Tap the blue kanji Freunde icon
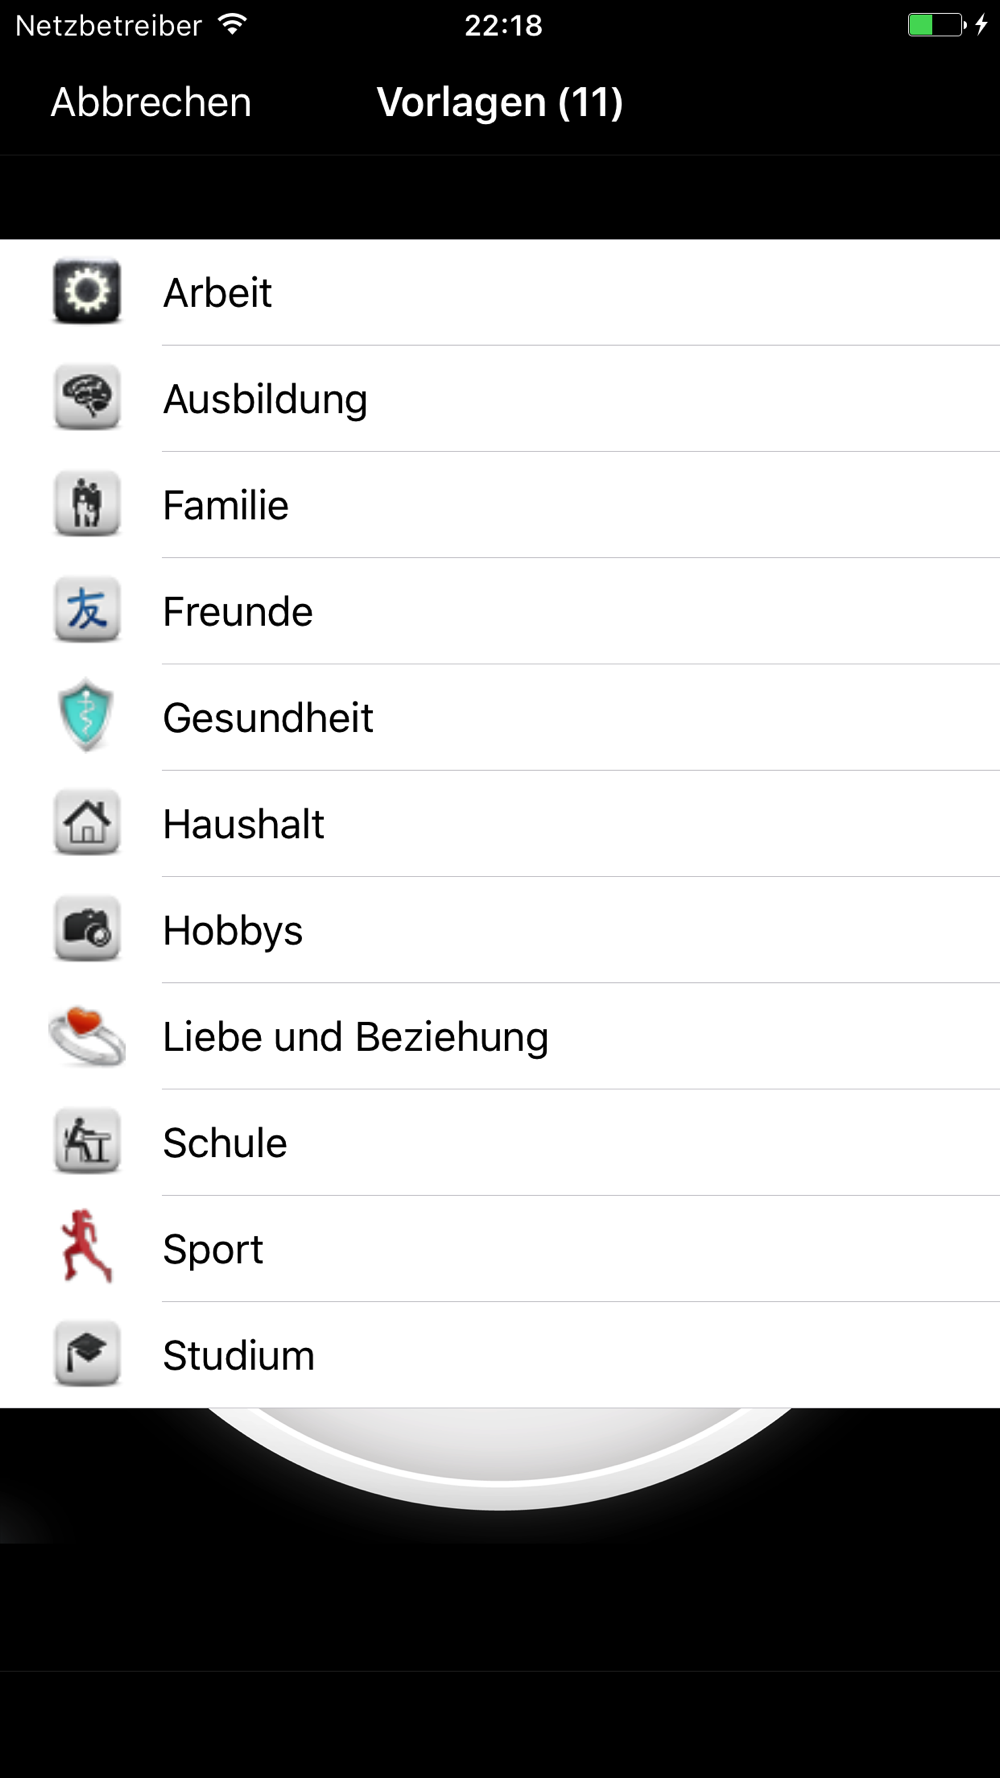Image resolution: width=1000 pixels, height=1778 pixels. (x=87, y=610)
